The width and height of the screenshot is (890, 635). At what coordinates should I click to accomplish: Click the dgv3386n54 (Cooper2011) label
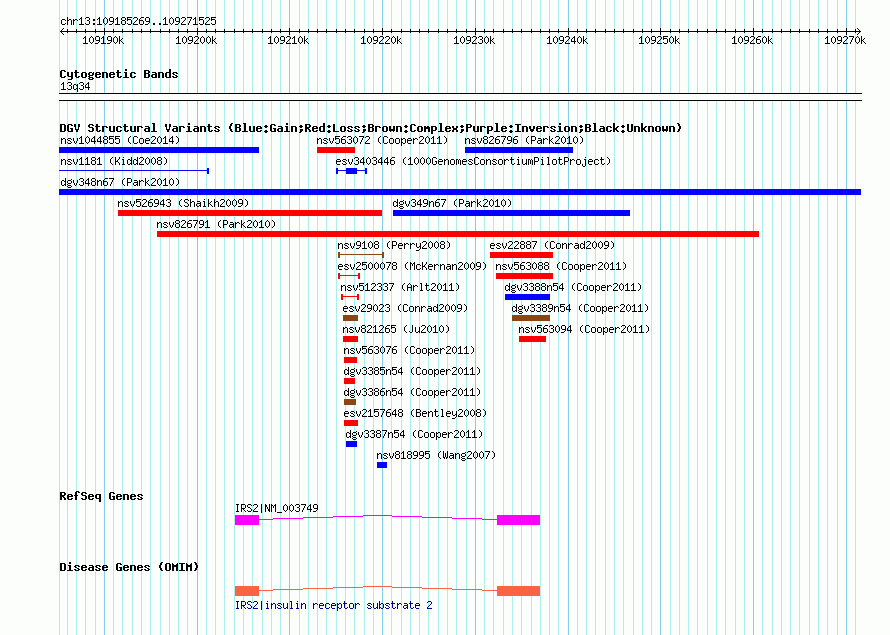click(412, 392)
